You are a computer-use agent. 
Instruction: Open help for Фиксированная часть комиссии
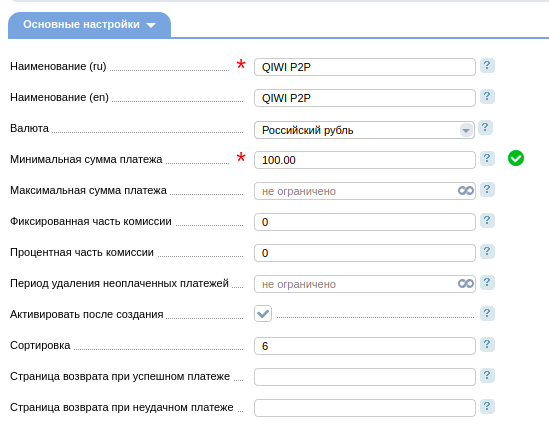[x=487, y=221]
